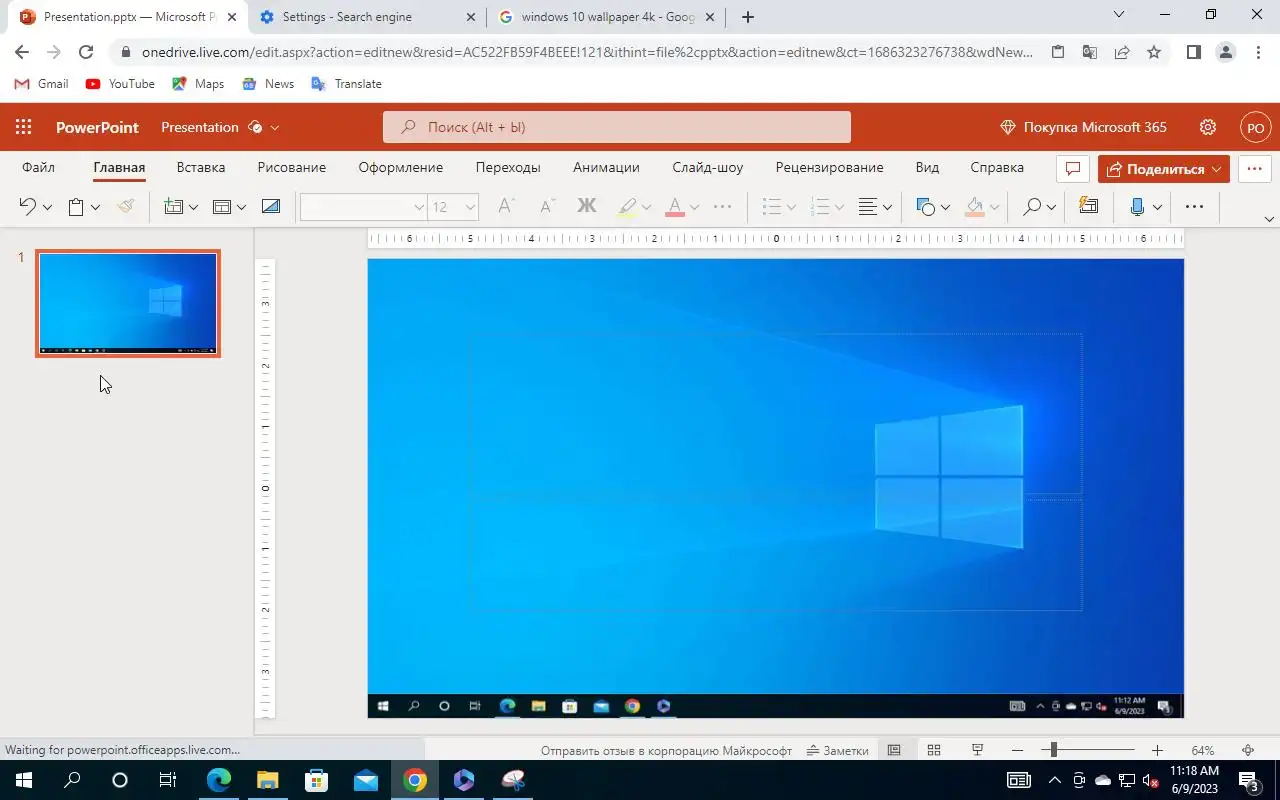Click the text highlight color marker
This screenshot has width=1280, height=800.
point(627,207)
